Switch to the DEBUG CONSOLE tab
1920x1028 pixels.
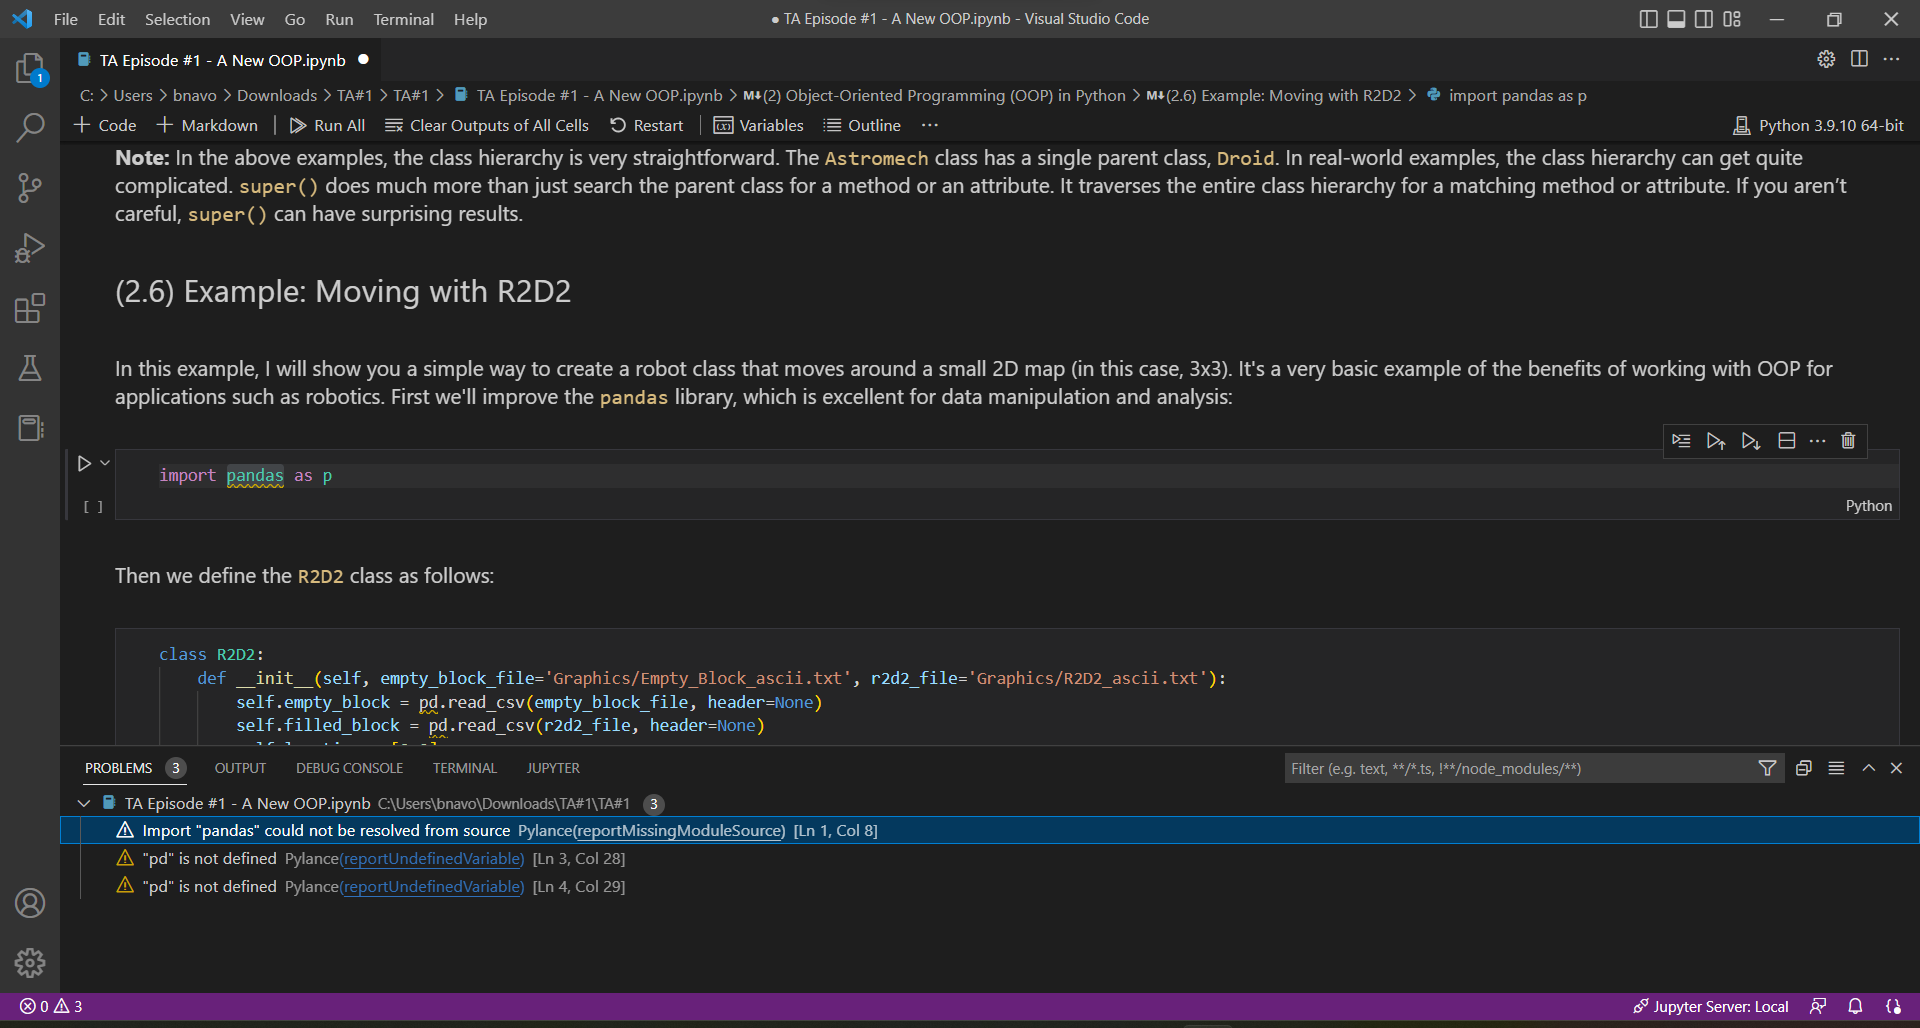pyautogui.click(x=349, y=768)
